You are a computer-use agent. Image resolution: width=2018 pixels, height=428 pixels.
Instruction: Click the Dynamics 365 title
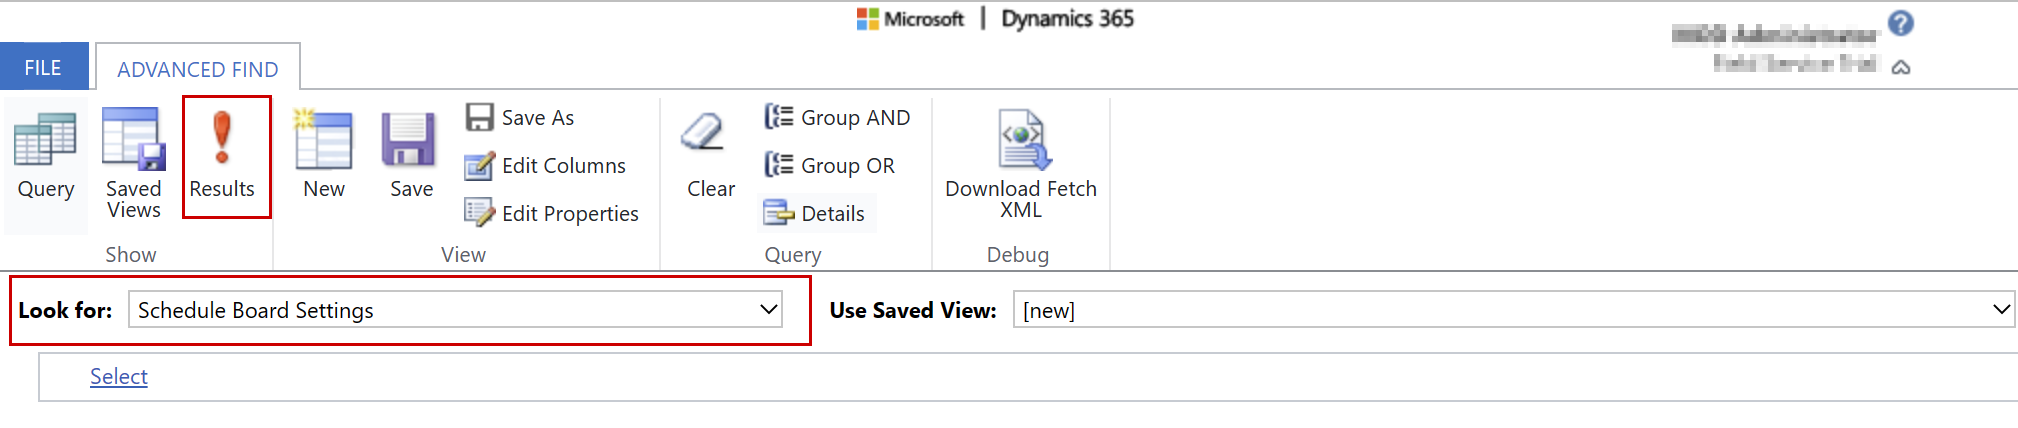pos(1068,19)
